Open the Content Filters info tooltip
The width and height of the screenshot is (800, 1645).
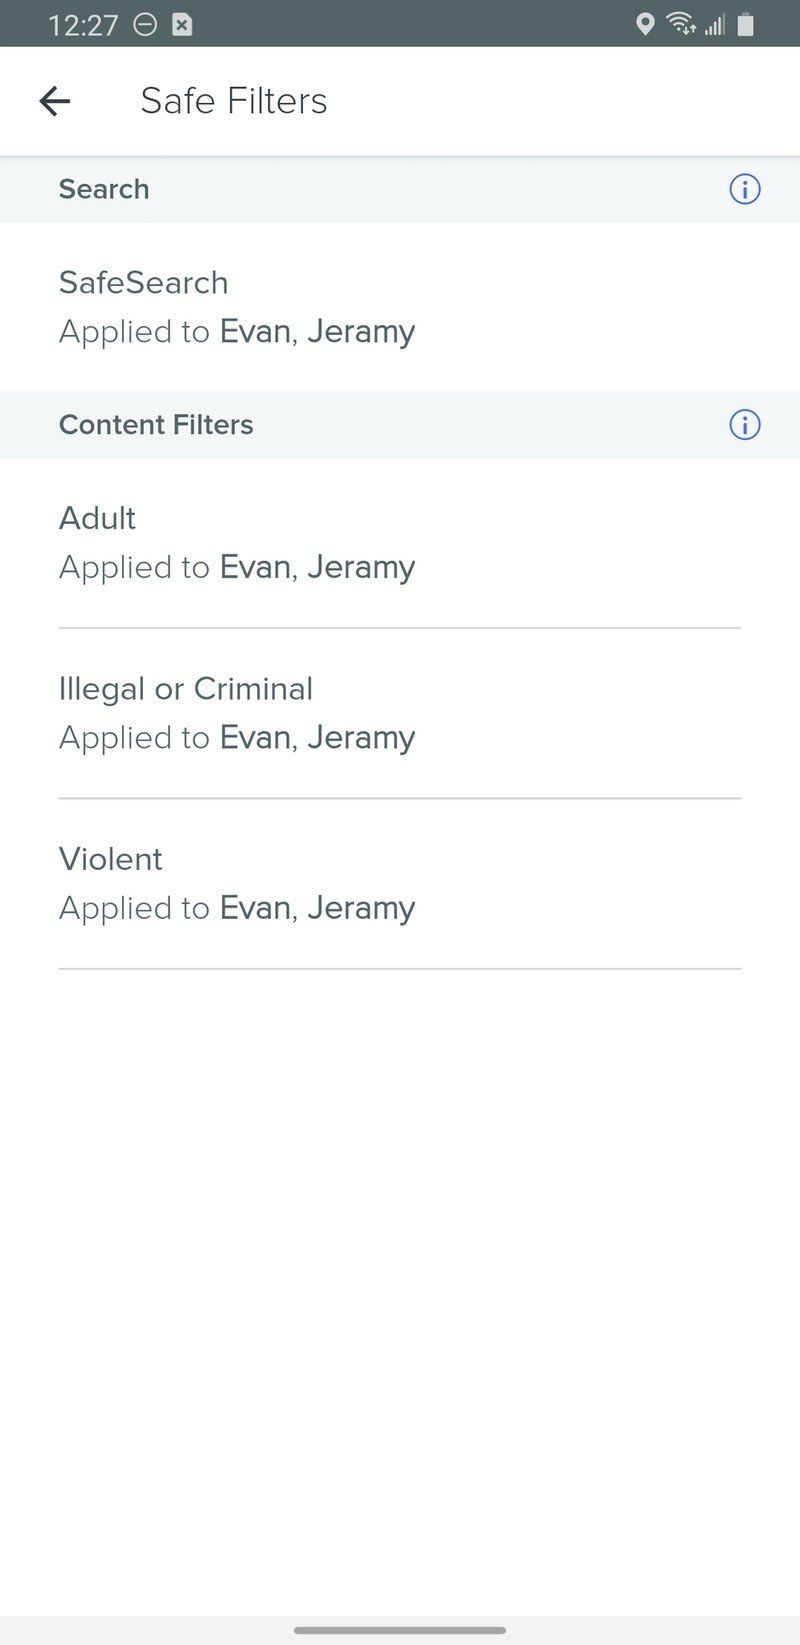tap(744, 425)
